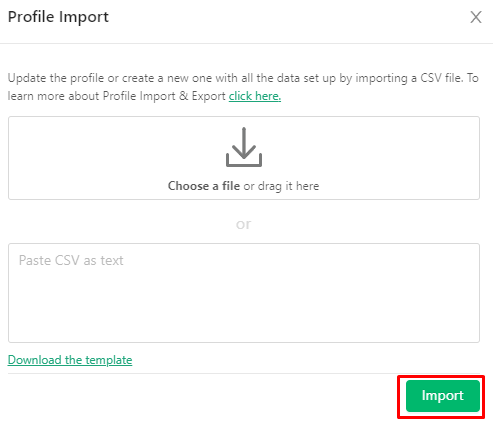Open the 'click here' help link
This screenshot has height=423, width=493.
(x=255, y=96)
